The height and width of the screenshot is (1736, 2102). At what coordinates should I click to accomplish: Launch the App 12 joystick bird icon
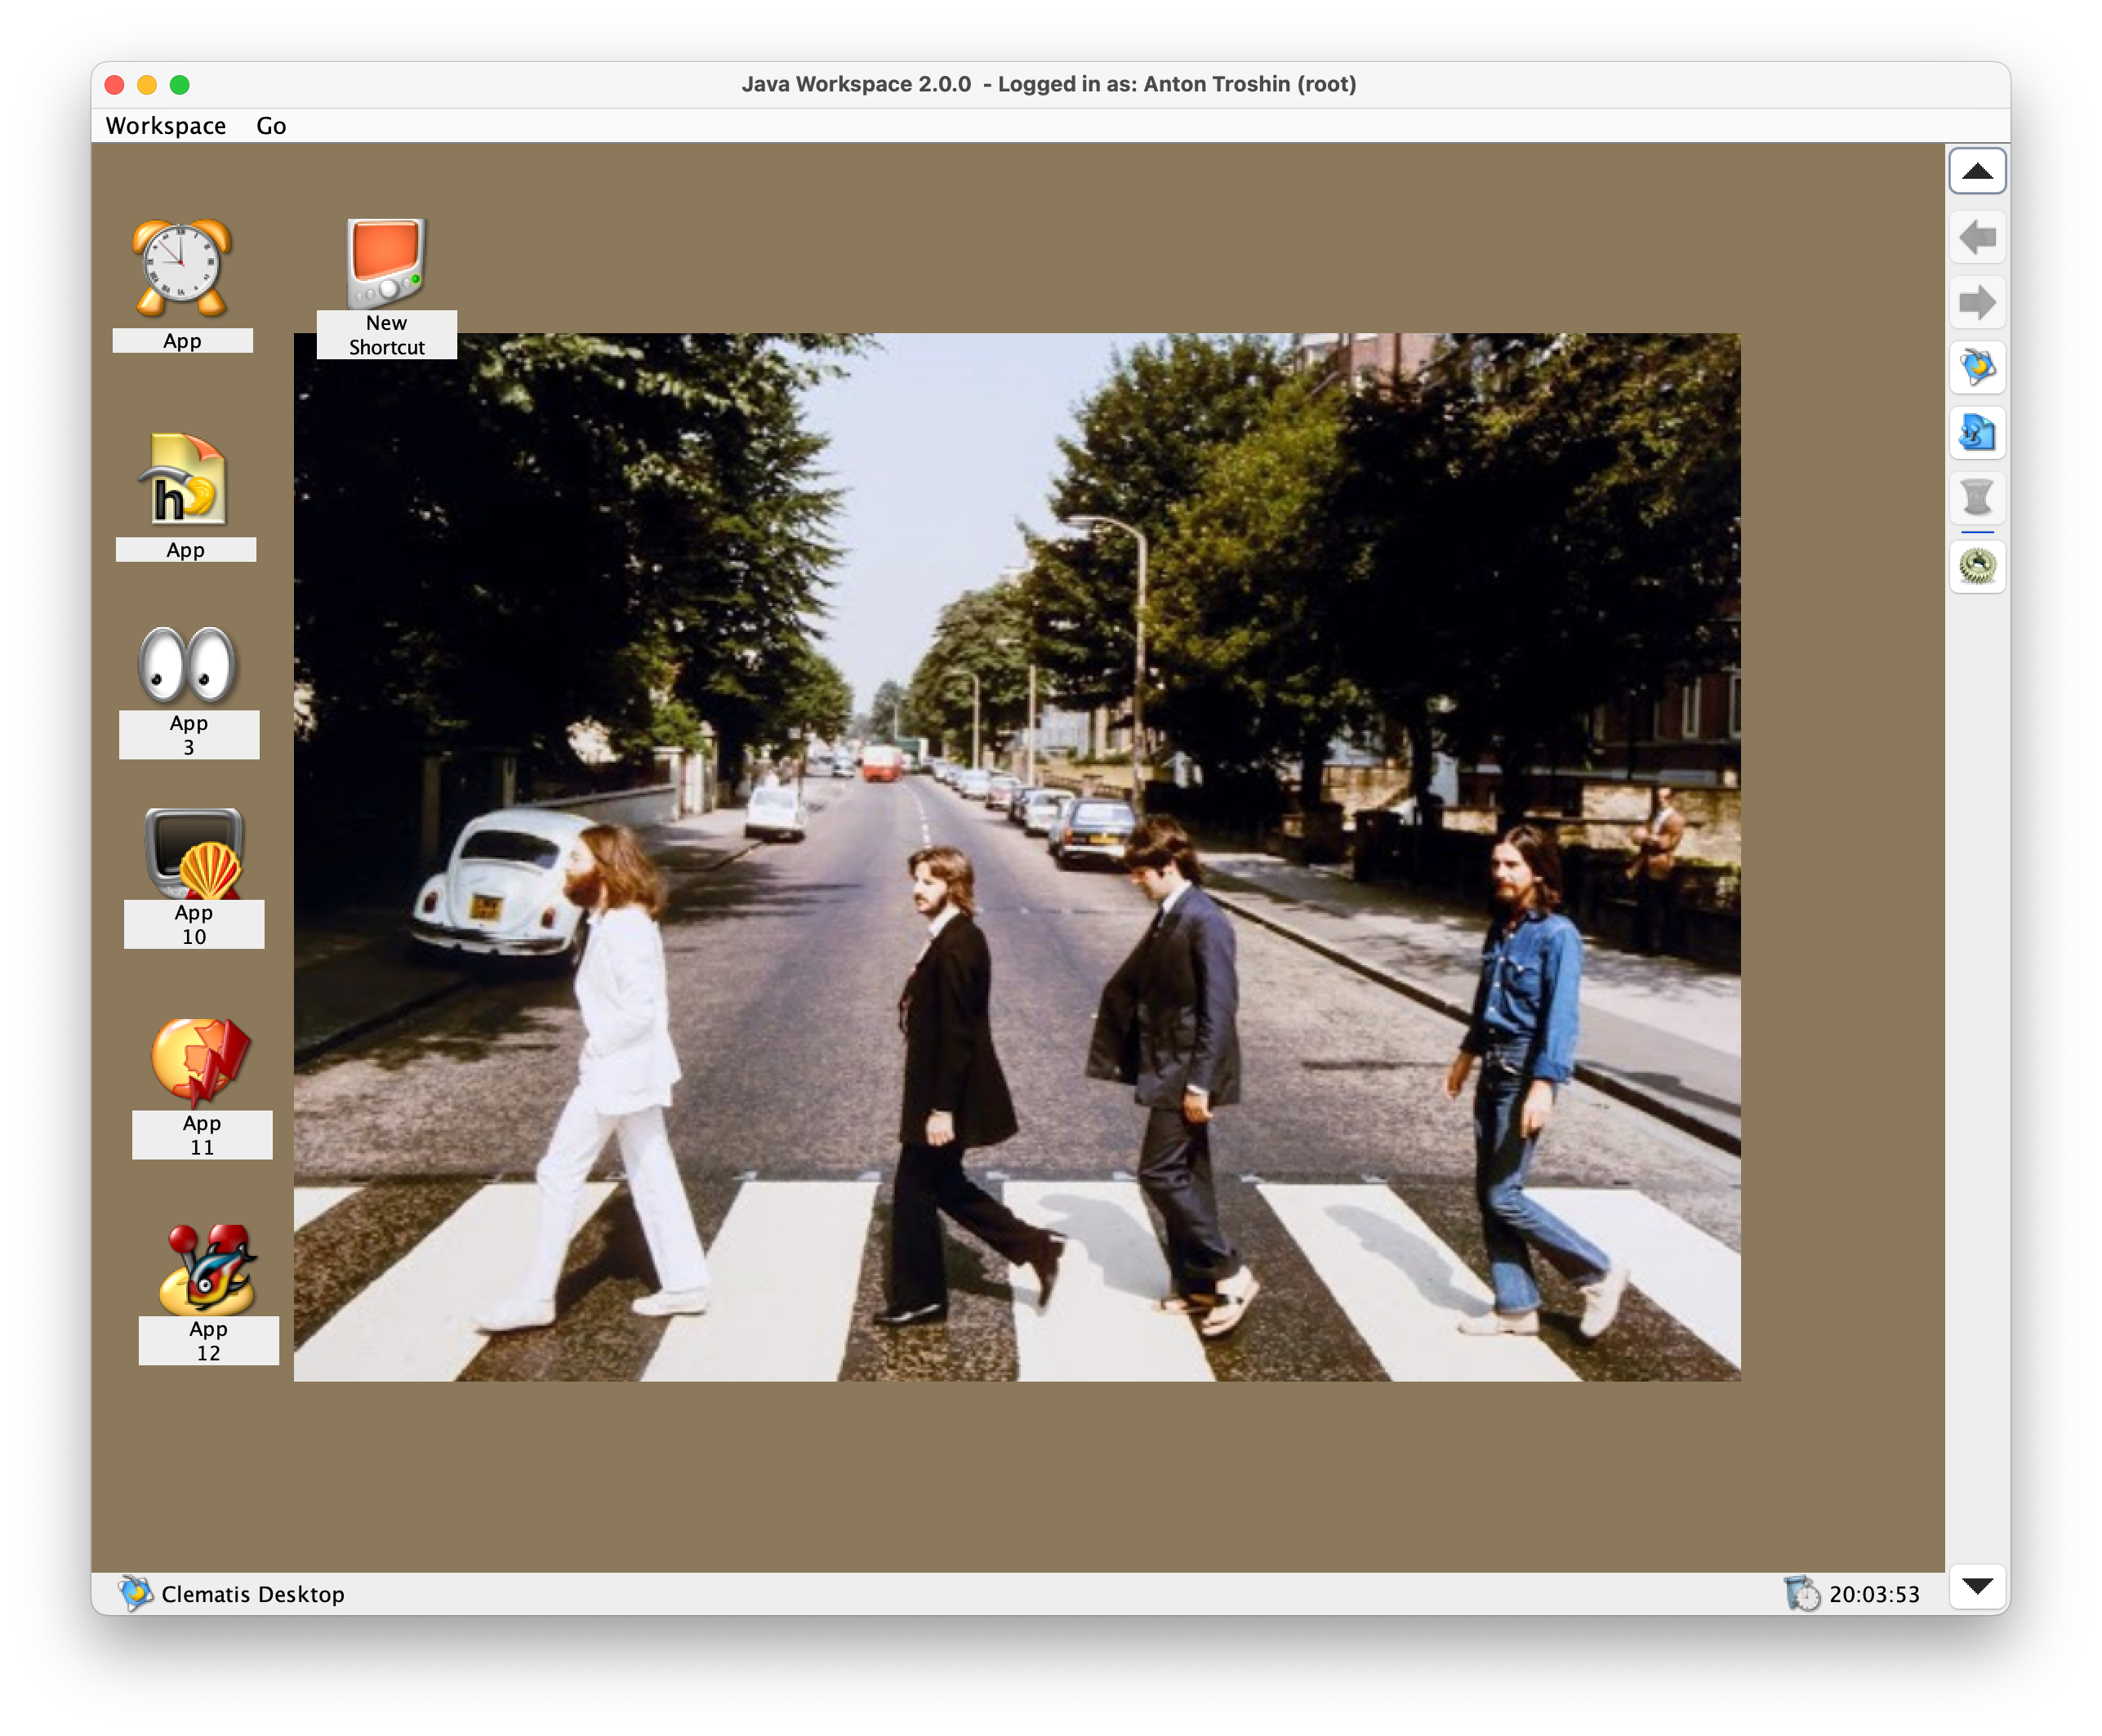point(208,1268)
